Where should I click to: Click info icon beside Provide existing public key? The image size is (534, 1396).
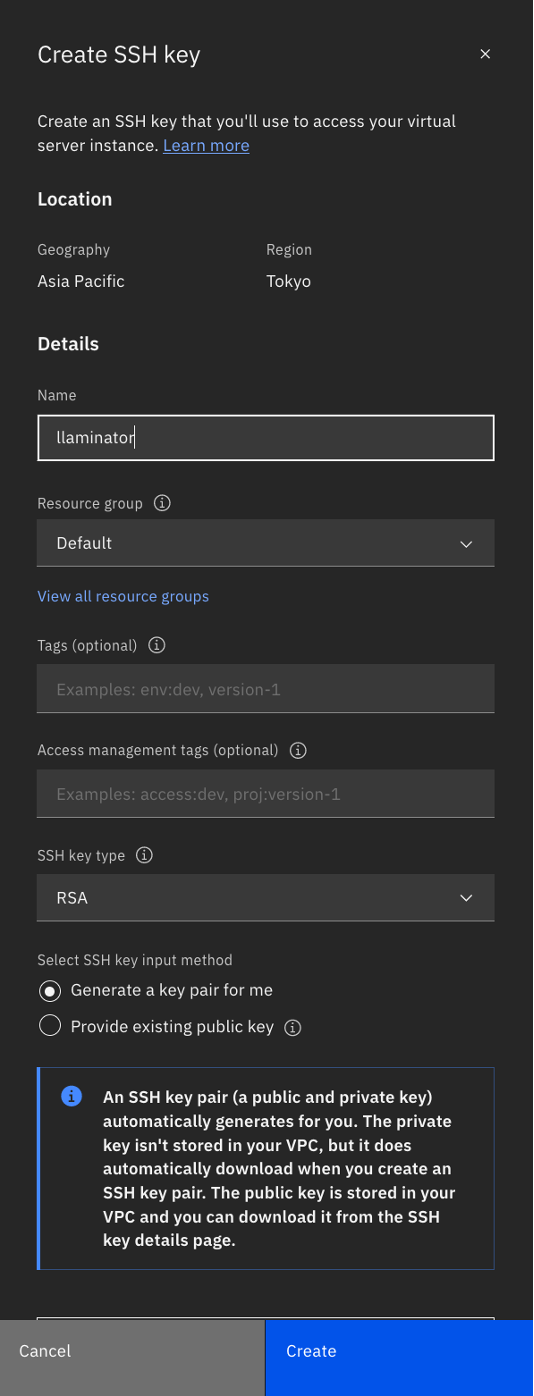pos(293,1027)
